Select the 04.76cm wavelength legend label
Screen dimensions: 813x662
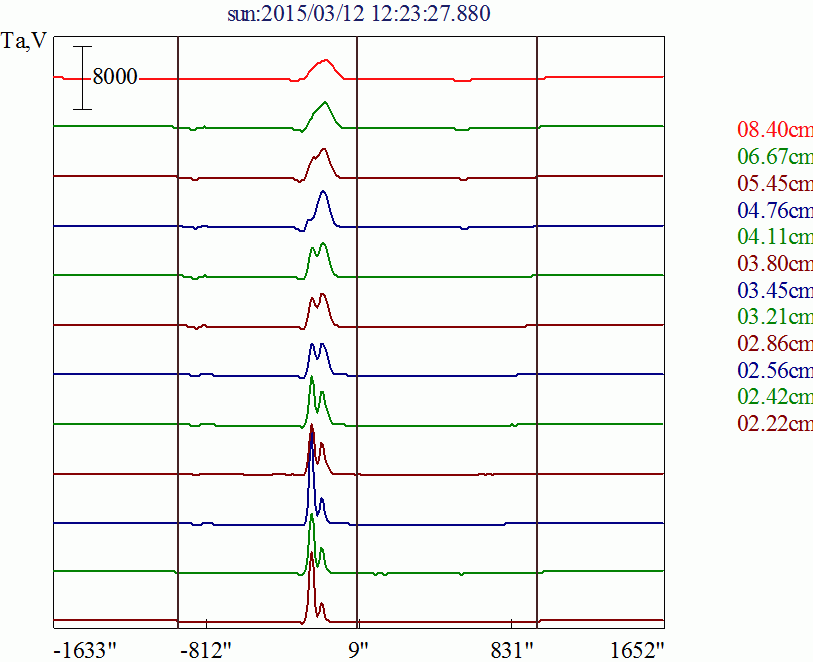point(775,210)
